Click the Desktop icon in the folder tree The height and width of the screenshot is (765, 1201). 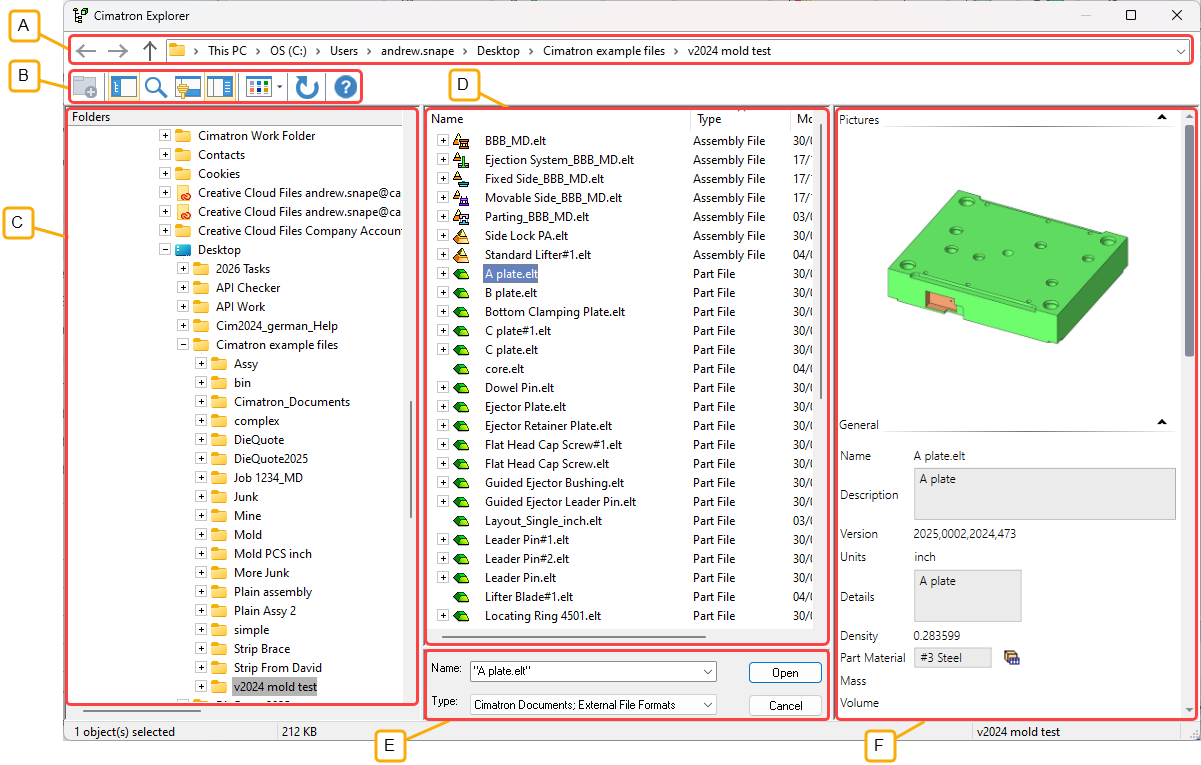(x=183, y=250)
